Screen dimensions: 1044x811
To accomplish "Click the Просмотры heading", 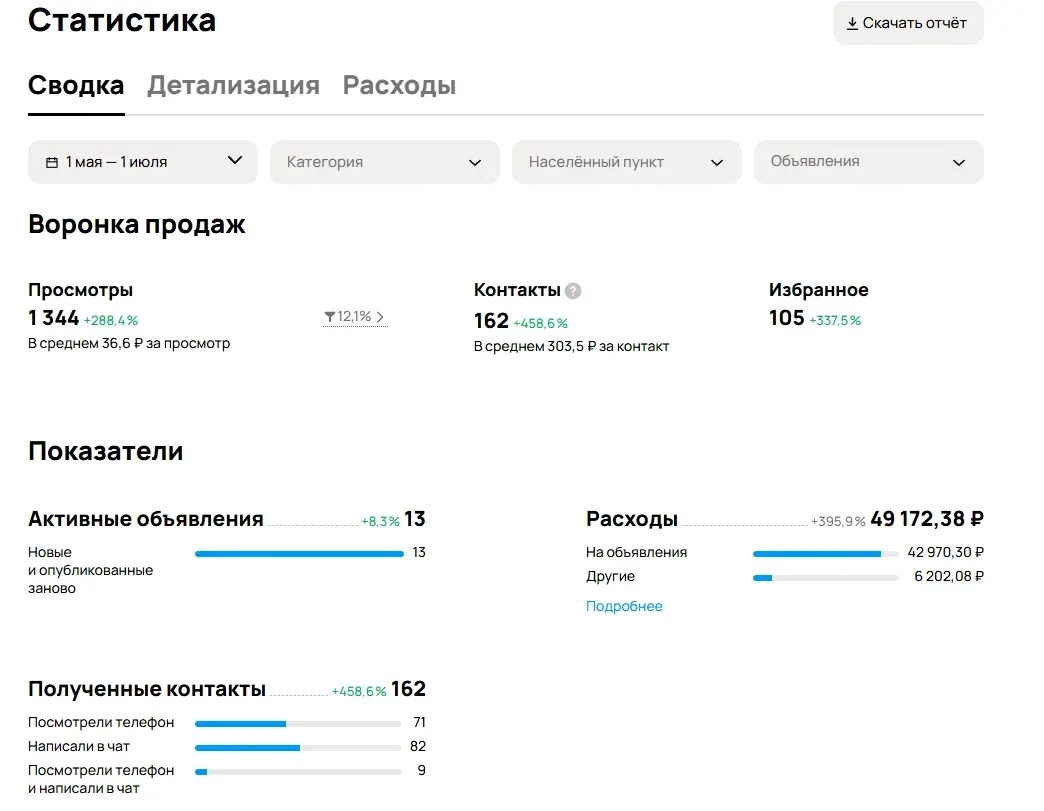I will tap(81, 290).
